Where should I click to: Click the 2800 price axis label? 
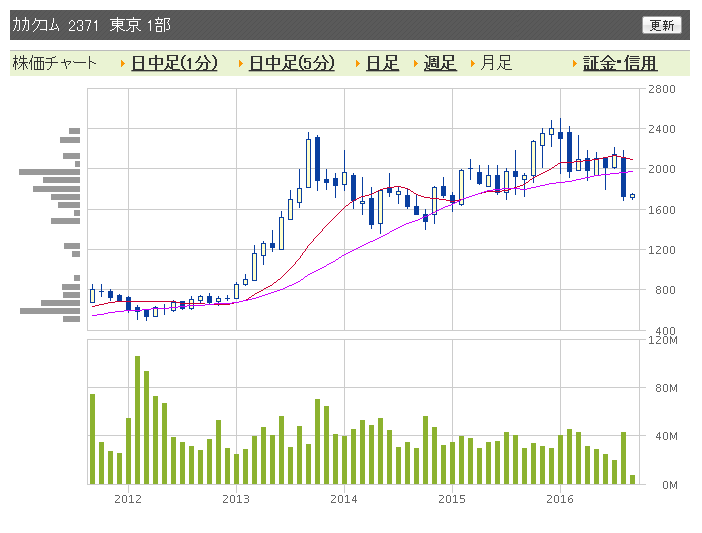pyautogui.click(x=662, y=89)
